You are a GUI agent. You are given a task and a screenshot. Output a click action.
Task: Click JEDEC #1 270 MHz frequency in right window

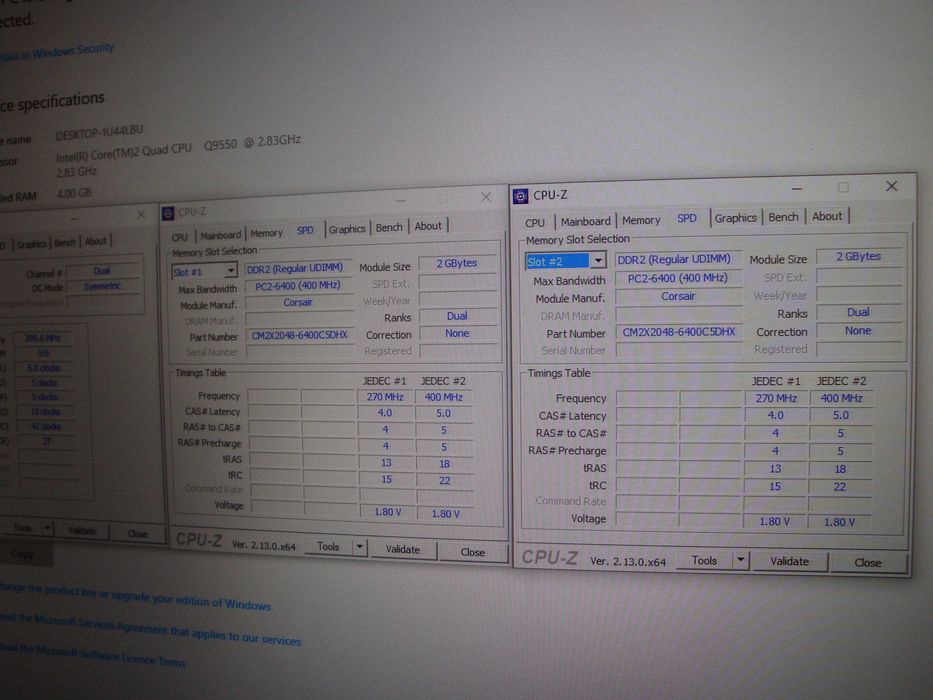click(776, 398)
